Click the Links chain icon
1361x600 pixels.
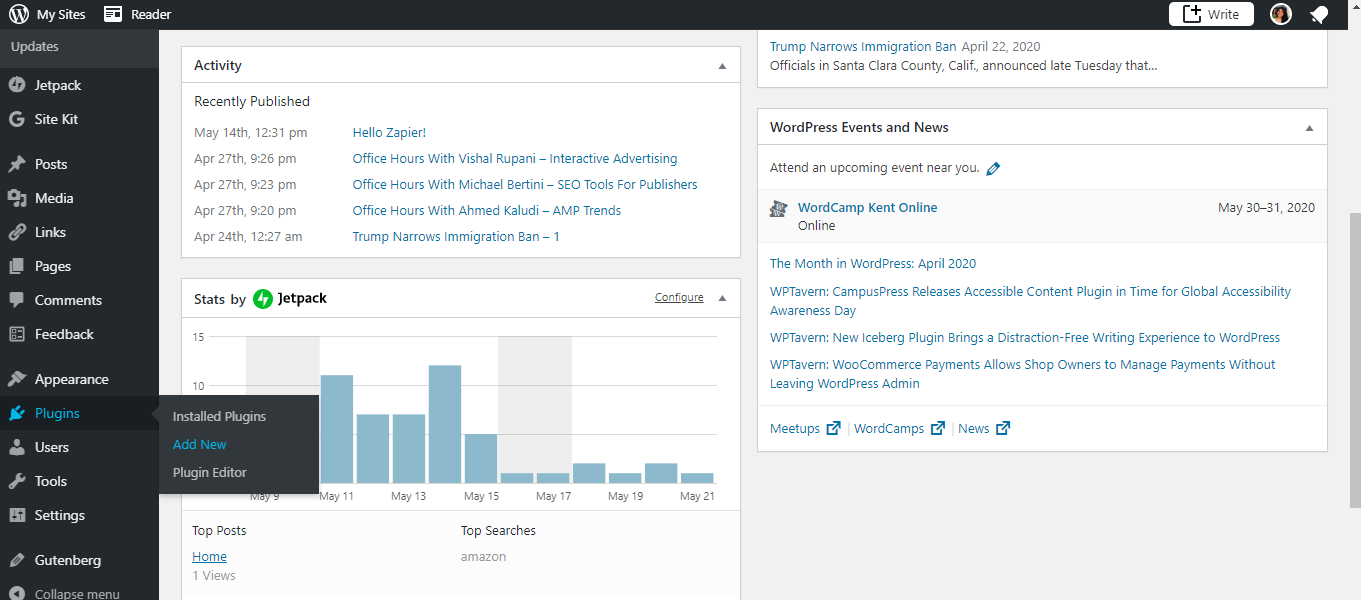17,232
